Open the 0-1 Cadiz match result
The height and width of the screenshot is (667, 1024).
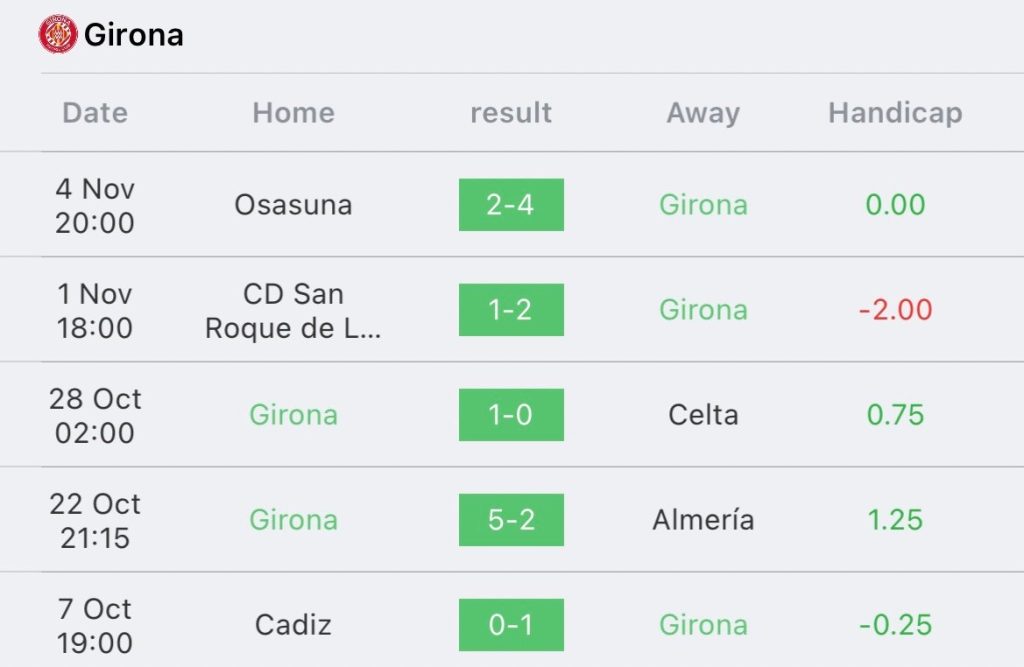click(511, 625)
